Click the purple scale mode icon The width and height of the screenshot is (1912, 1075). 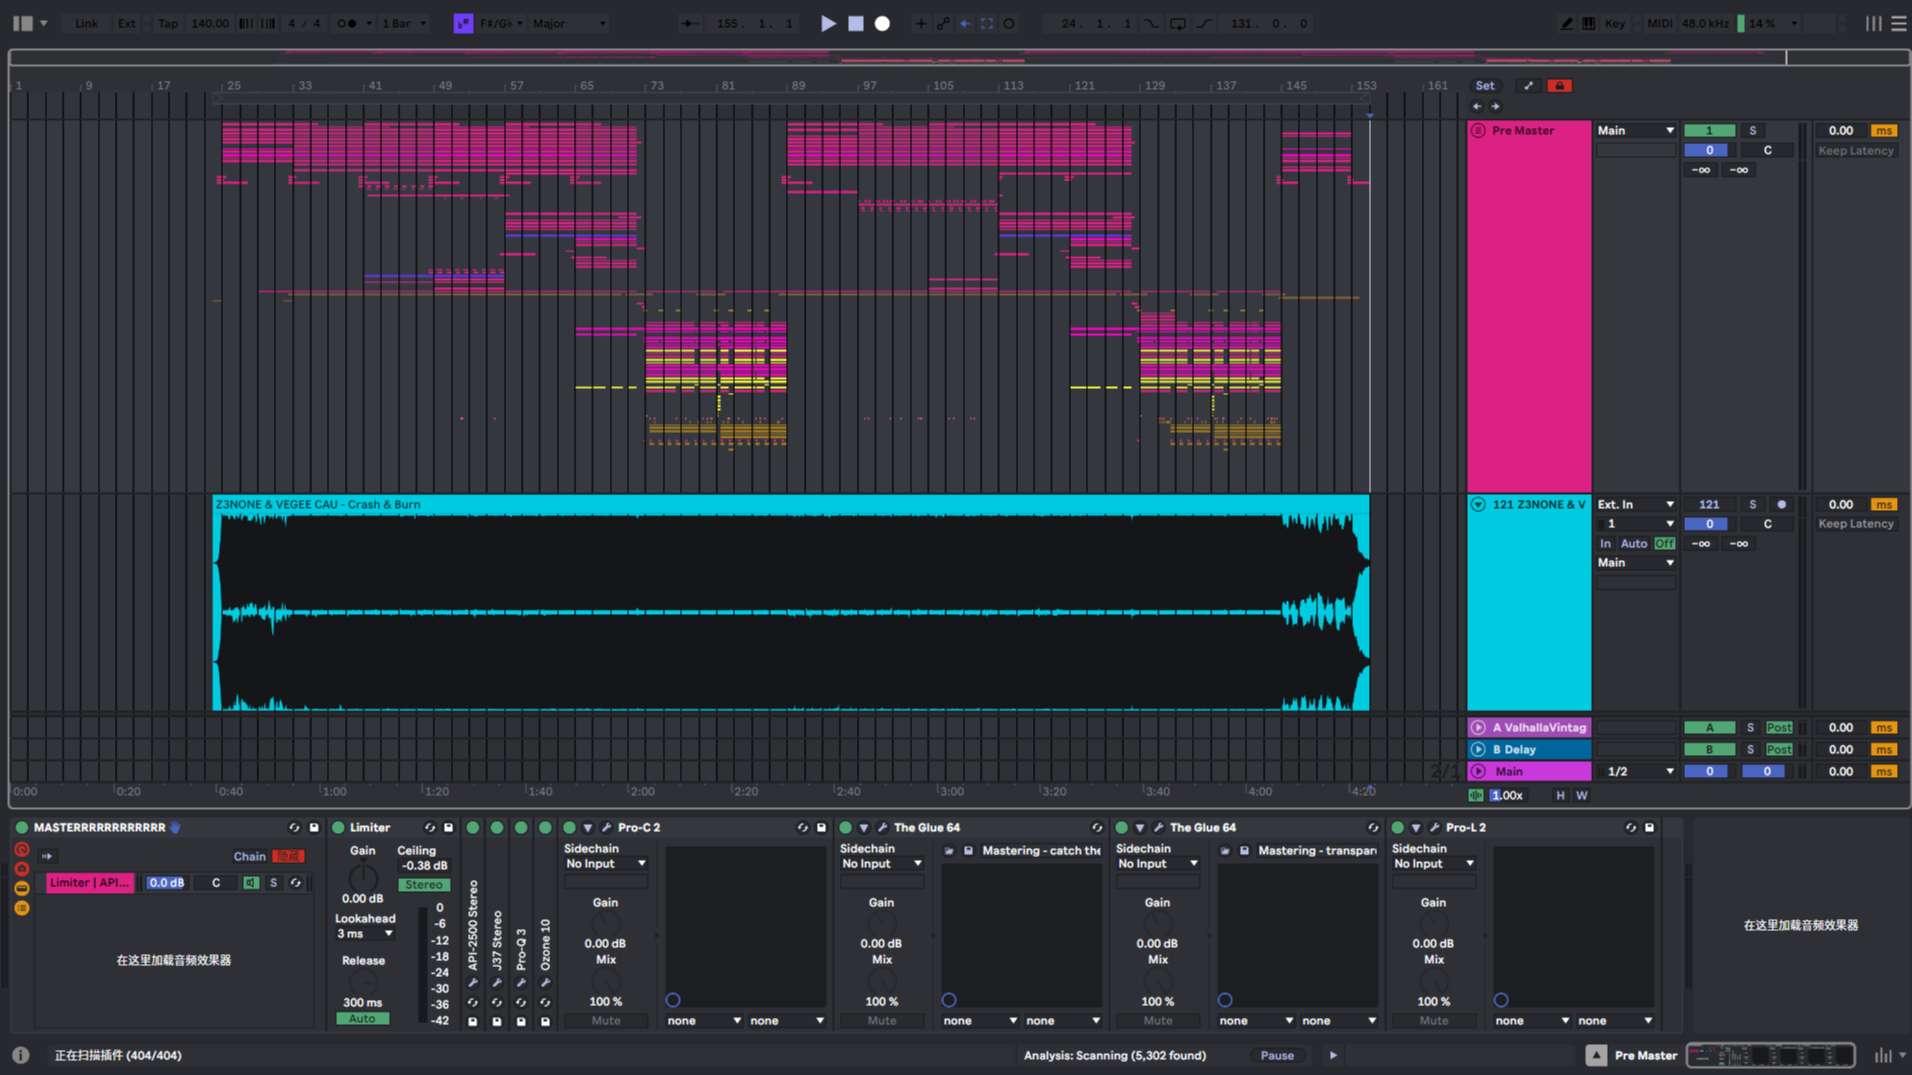463,23
